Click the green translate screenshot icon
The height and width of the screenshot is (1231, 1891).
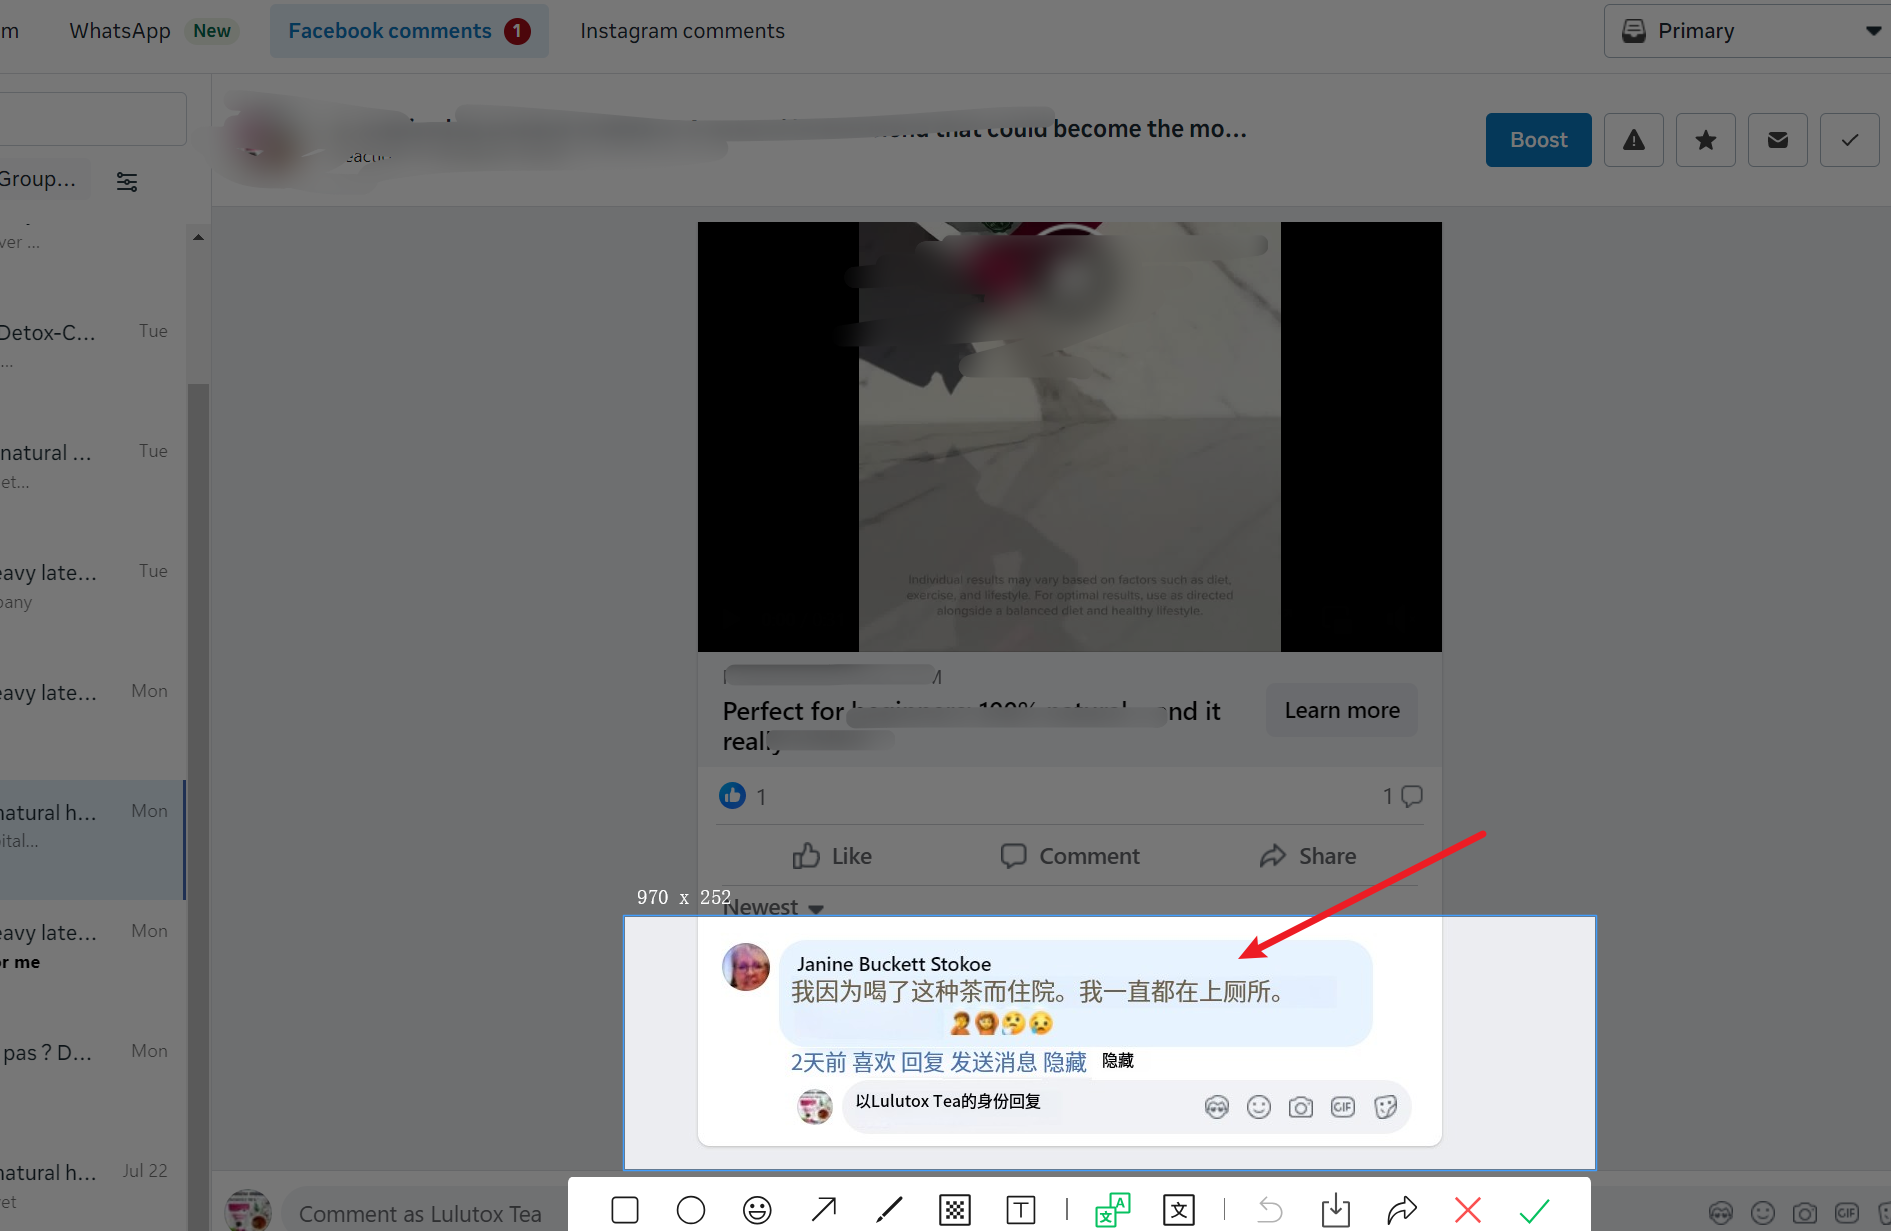[1112, 1210]
